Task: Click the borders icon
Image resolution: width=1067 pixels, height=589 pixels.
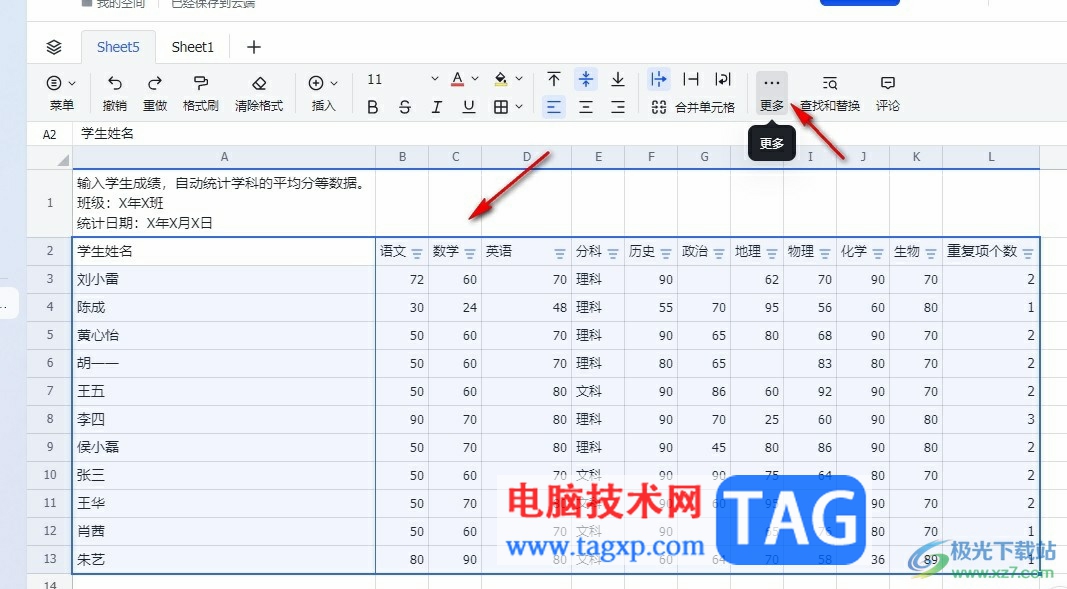Action: (501, 107)
